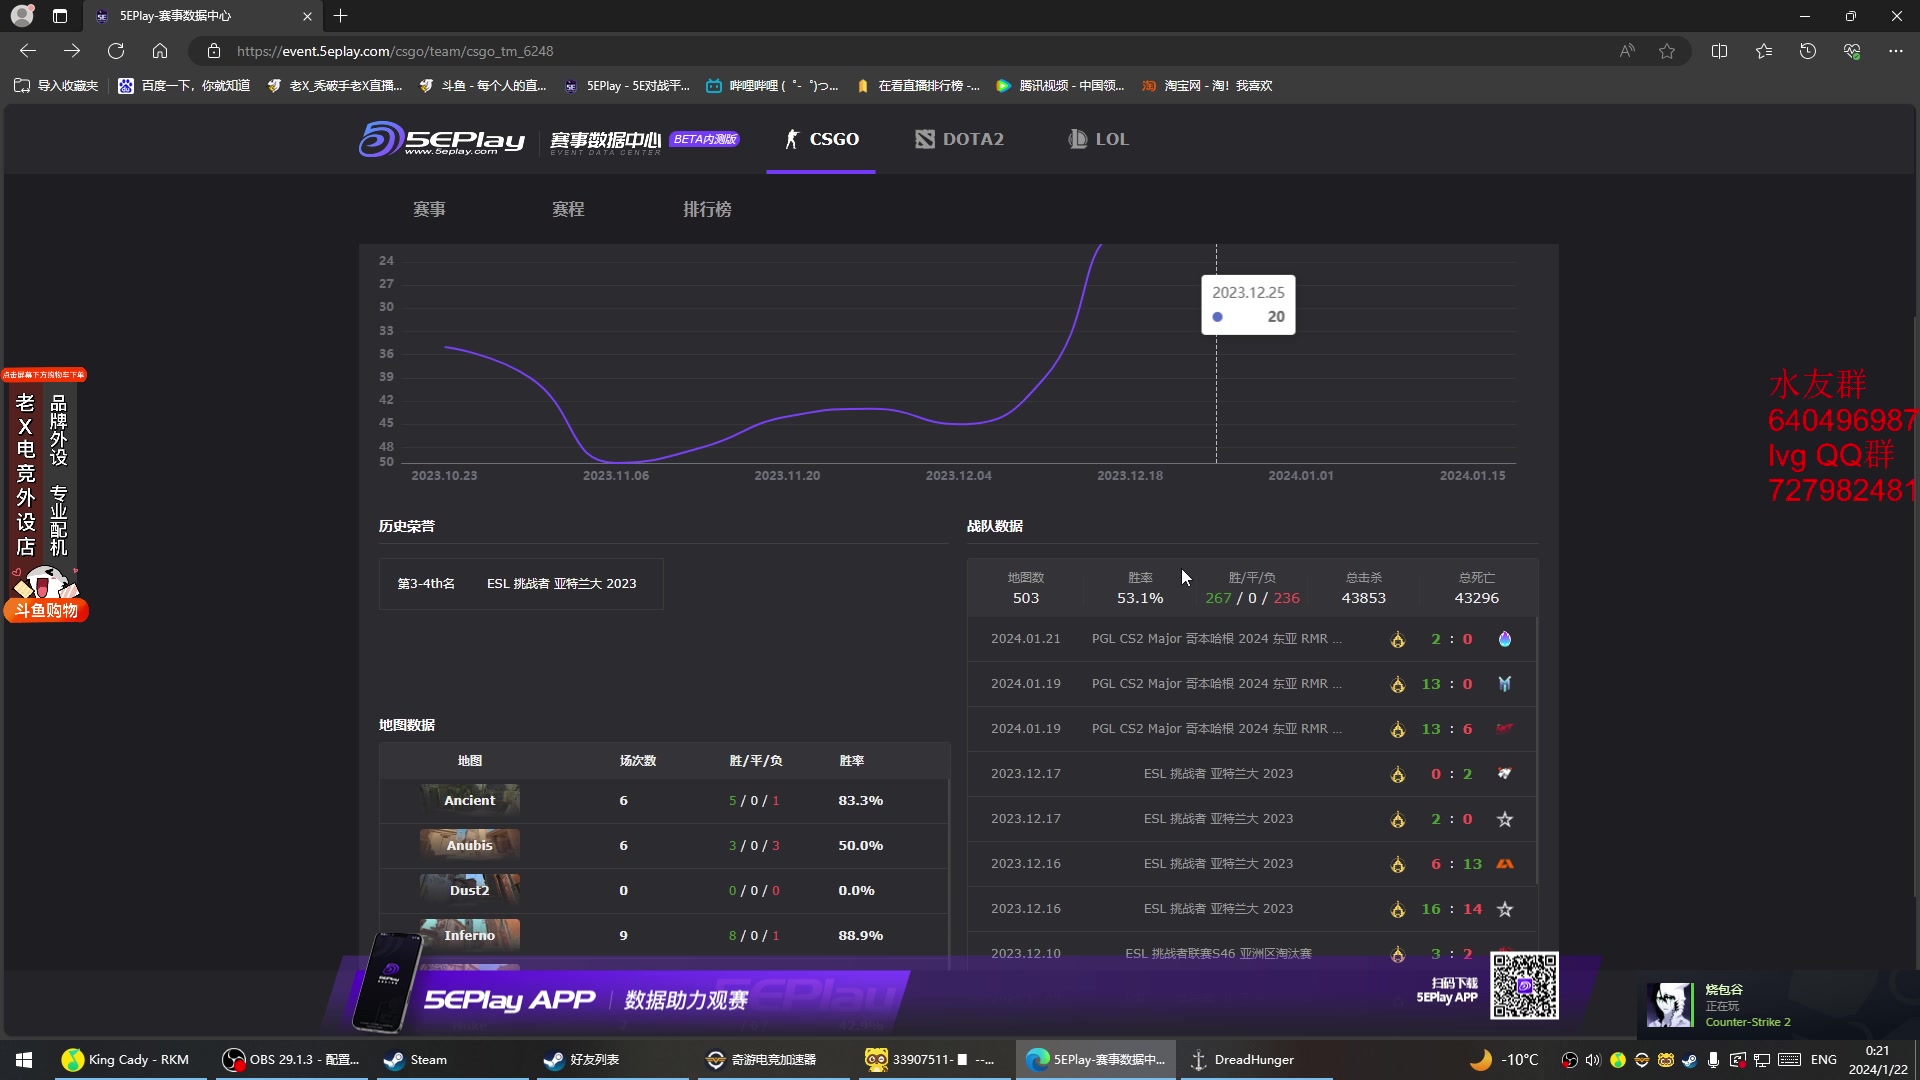Switch to the DOTA2 tab

(959, 139)
